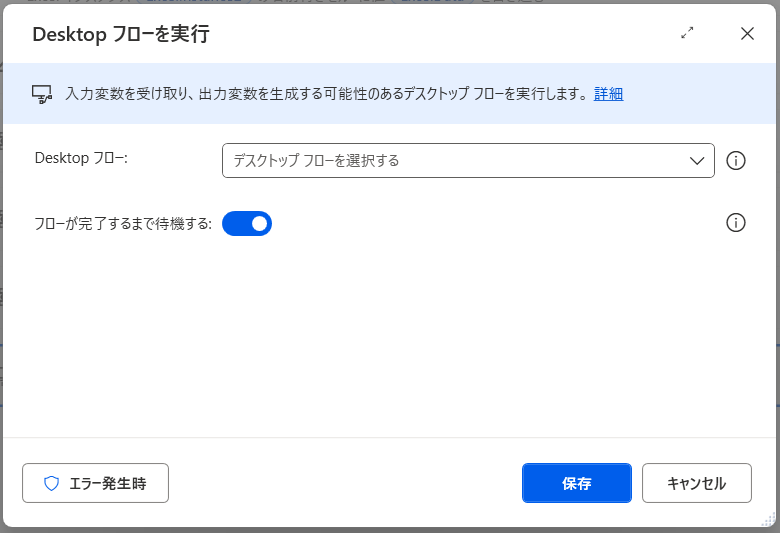
Task: Cancel with the キャンセル button
Action: [696, 483]
